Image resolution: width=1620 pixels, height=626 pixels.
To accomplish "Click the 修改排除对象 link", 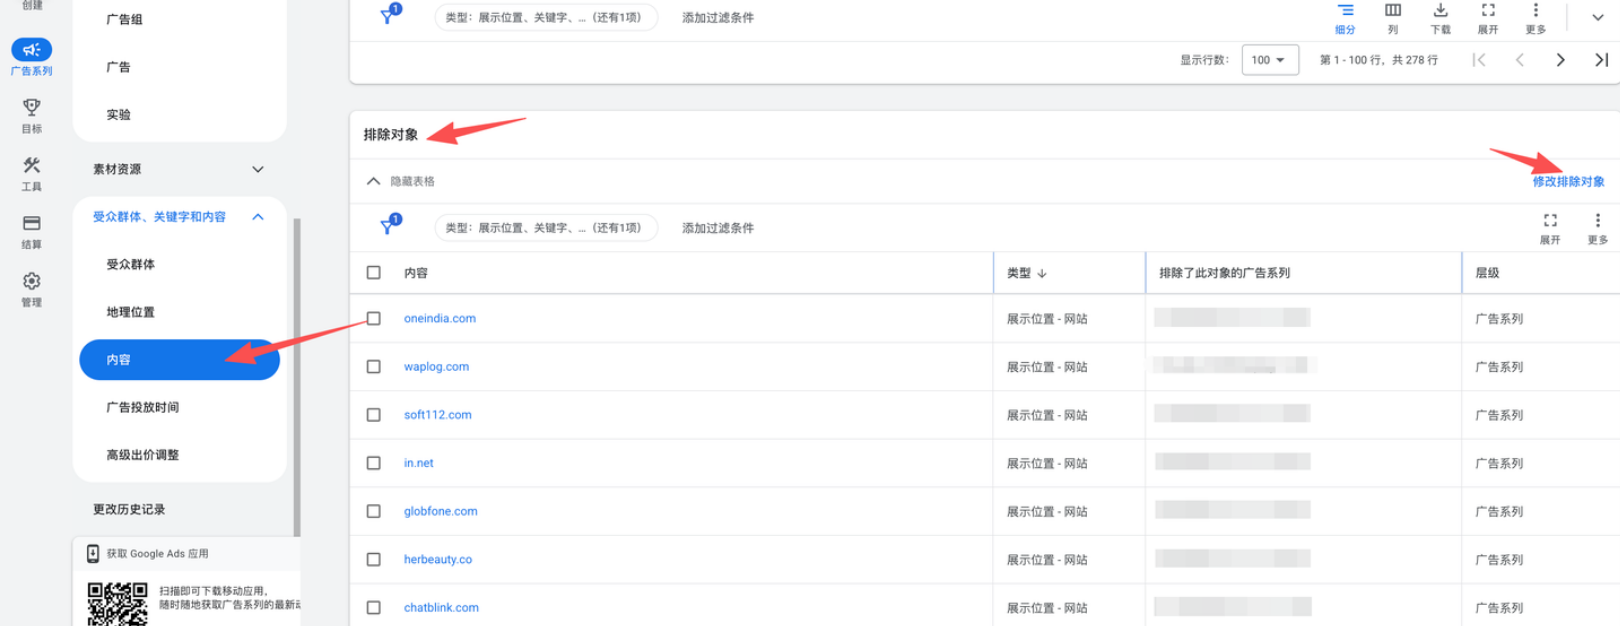I will (1568, 181).
